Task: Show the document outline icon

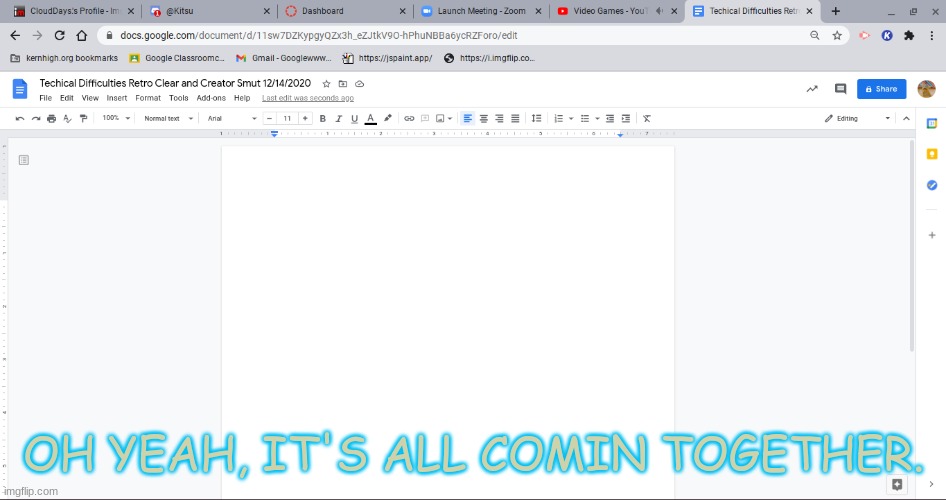Action: (24, 160)
